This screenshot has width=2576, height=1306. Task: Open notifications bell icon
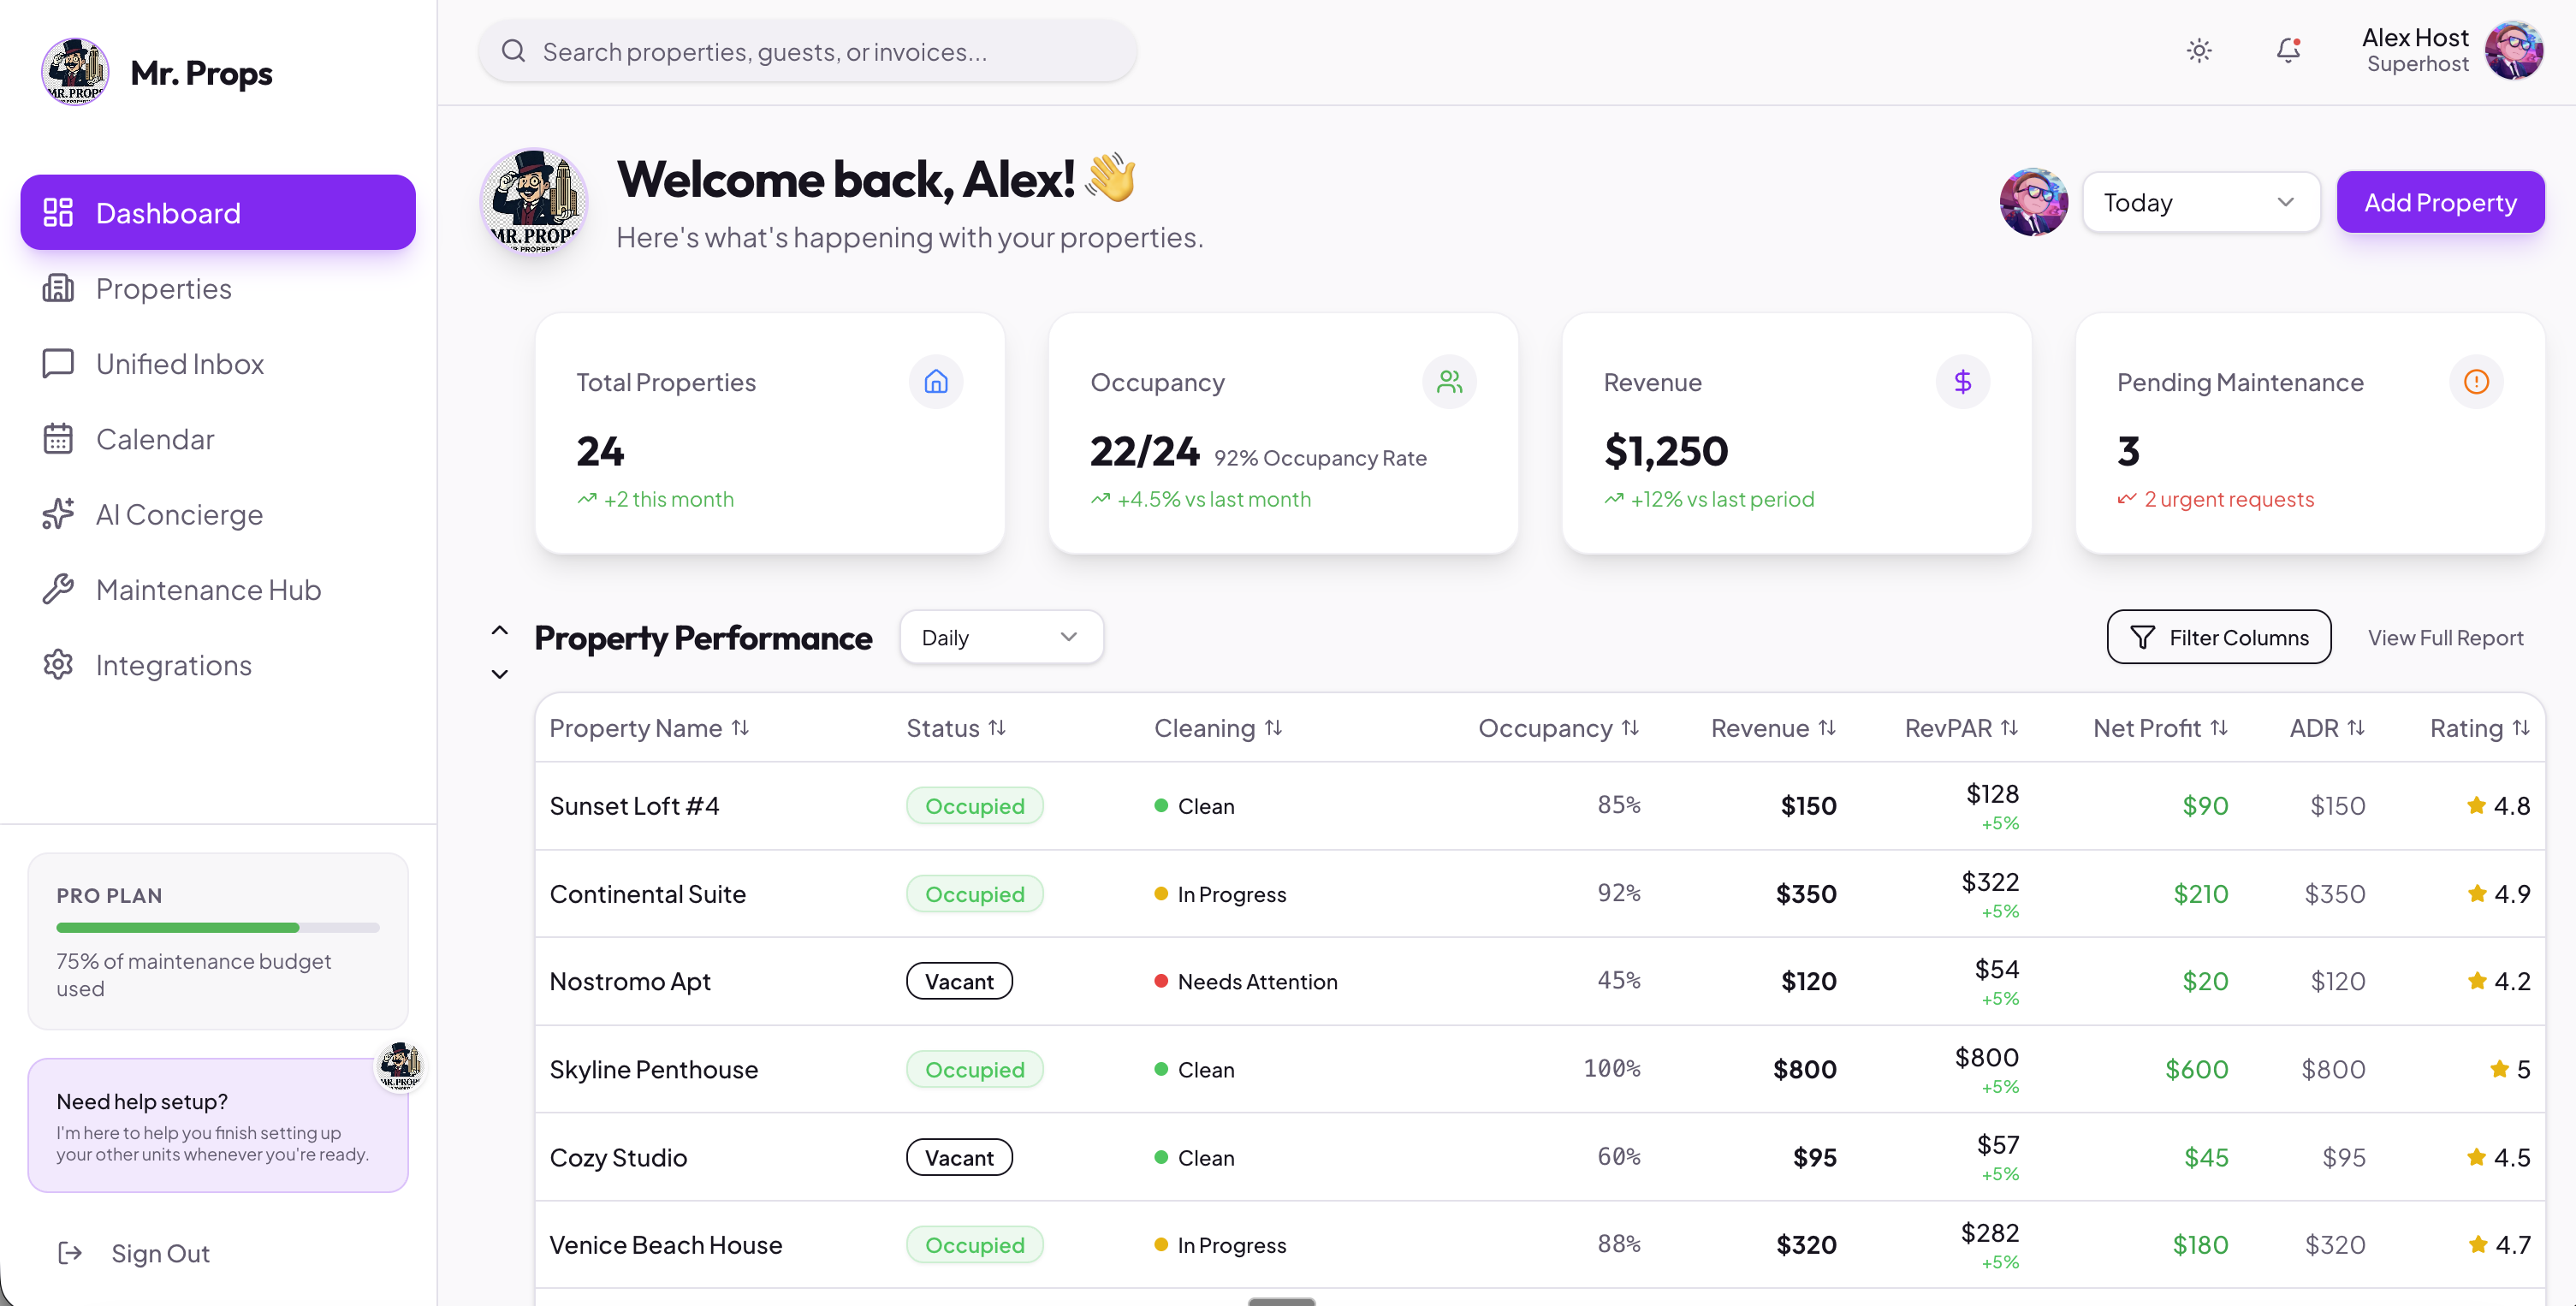point(2288,51)
